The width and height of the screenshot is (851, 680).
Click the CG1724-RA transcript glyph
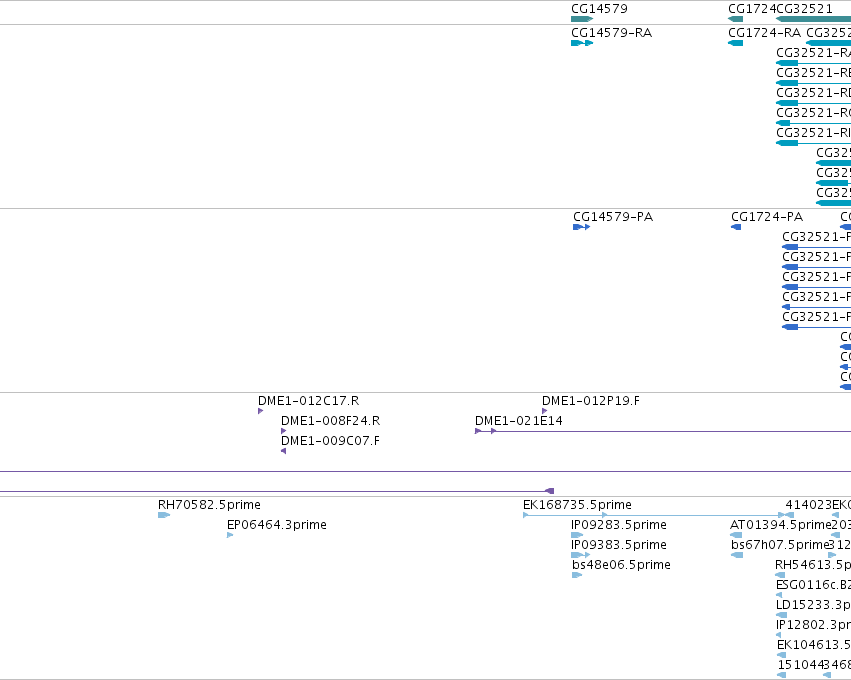[x=735, y=43]
